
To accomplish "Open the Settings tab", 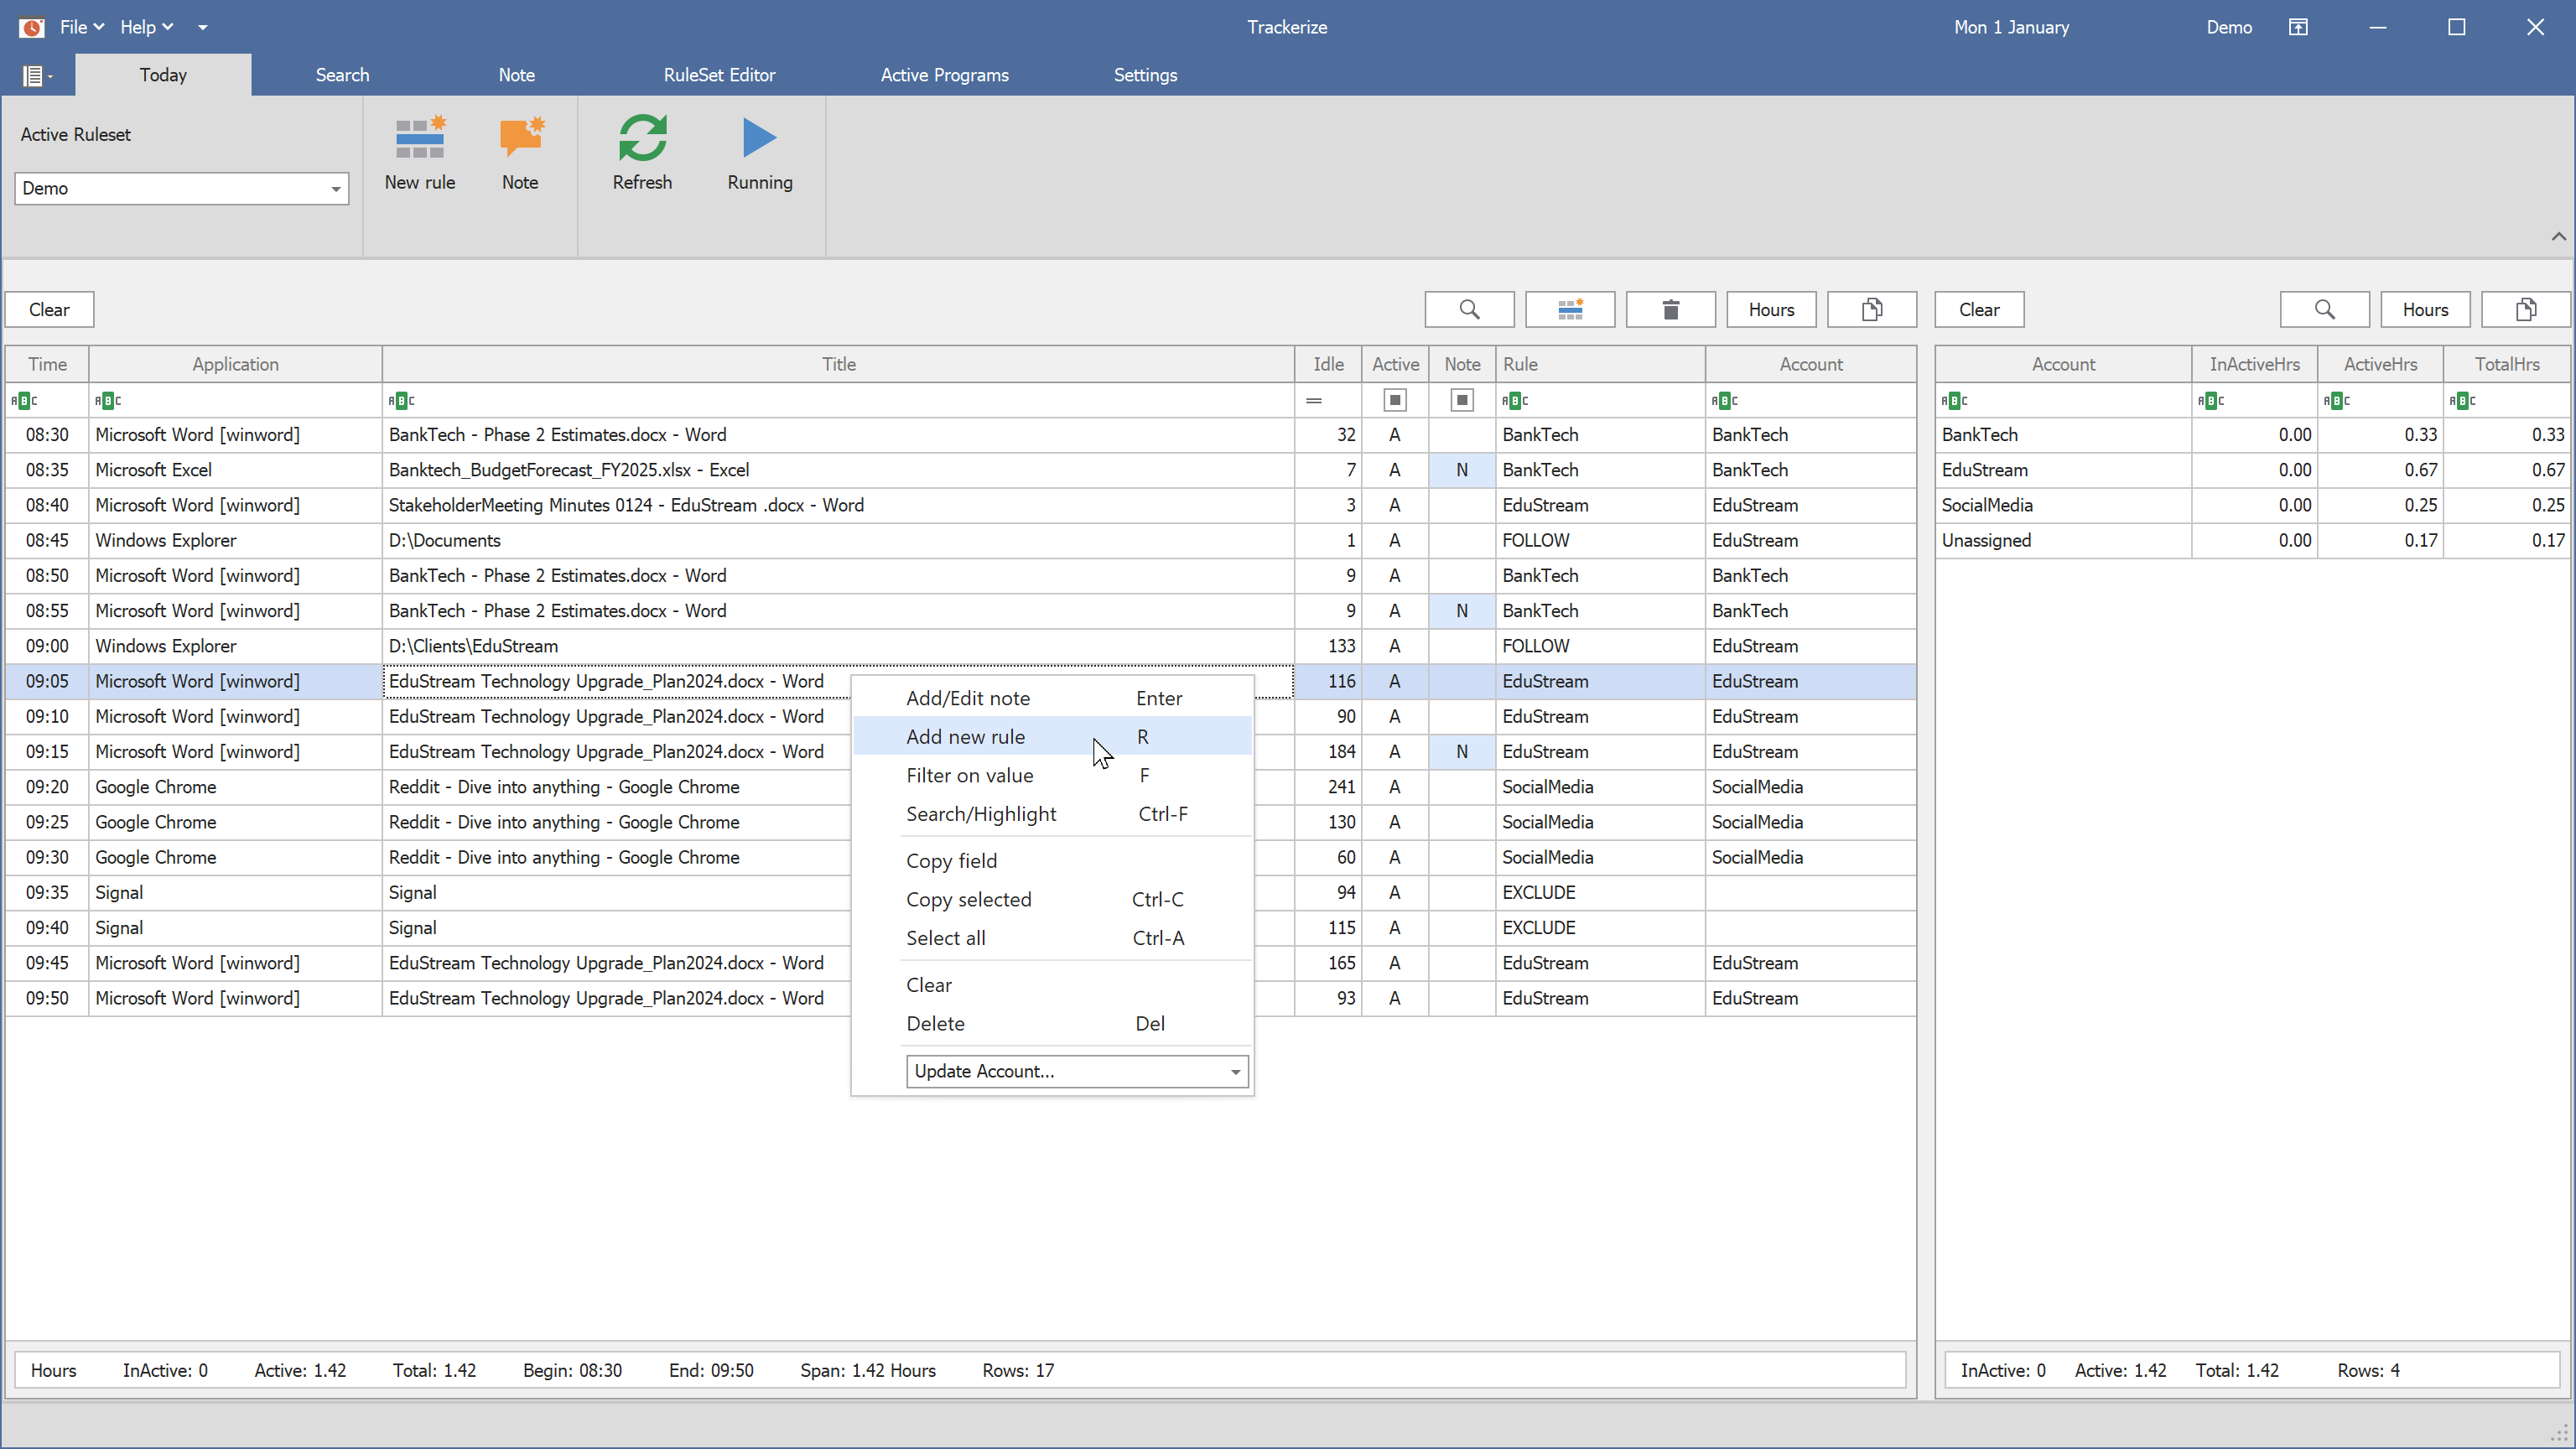I will (x=1145, y=75).
